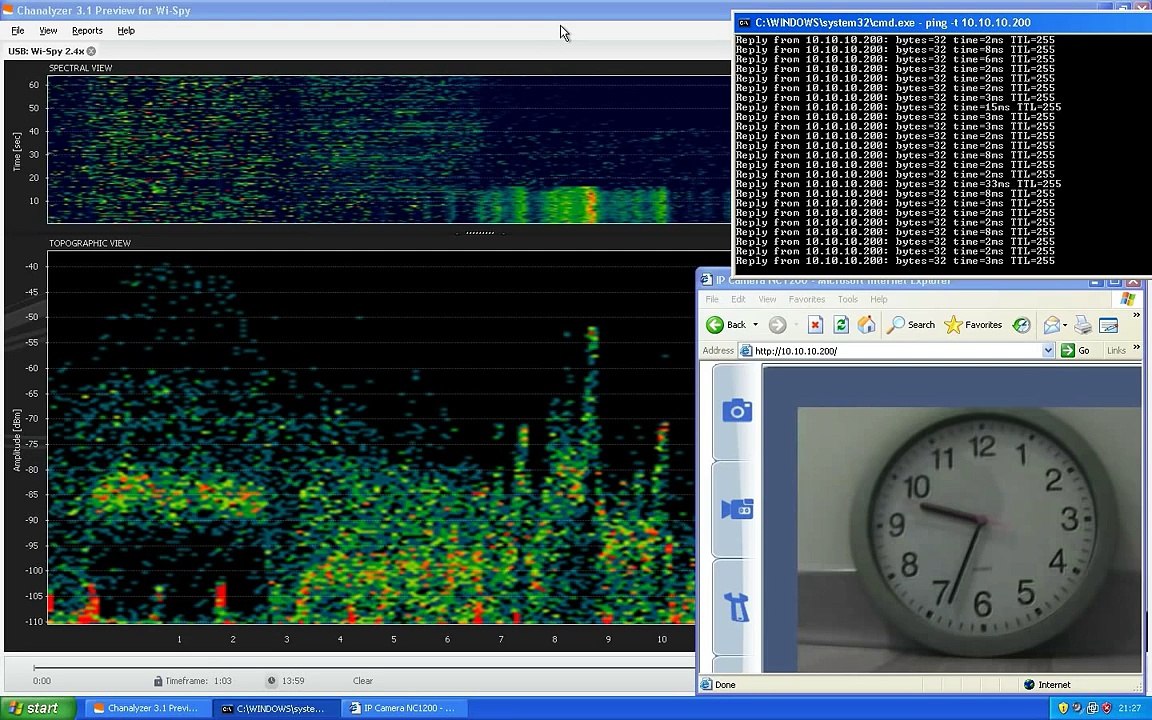Click the timeline slider at the bottom

pos(364,668)
